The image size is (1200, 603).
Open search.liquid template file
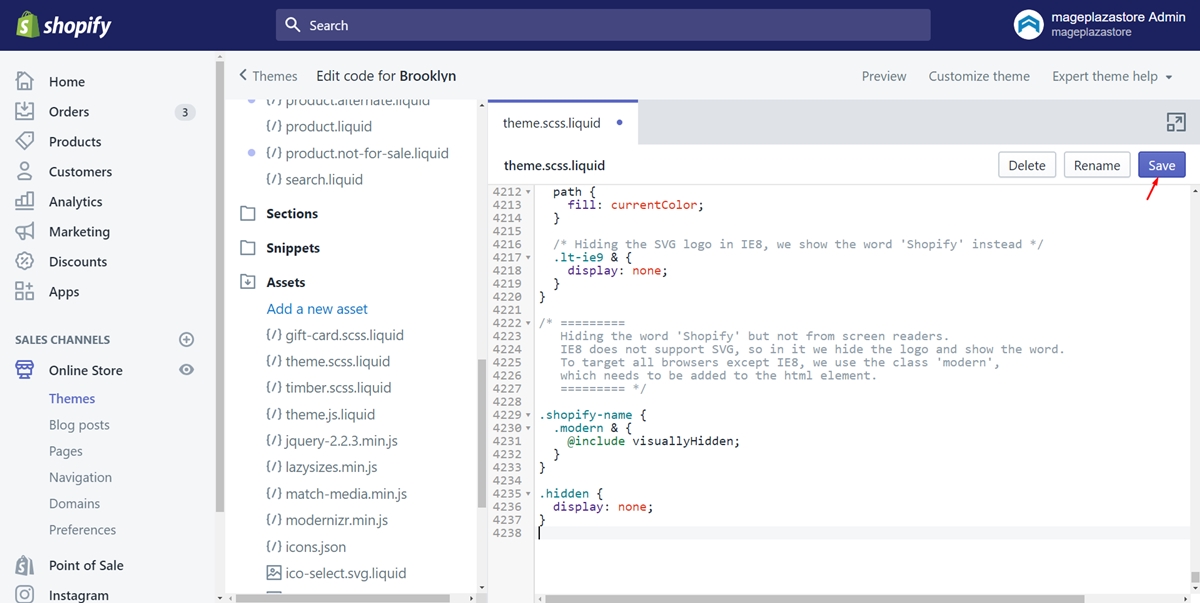click(x=324, y=180)
